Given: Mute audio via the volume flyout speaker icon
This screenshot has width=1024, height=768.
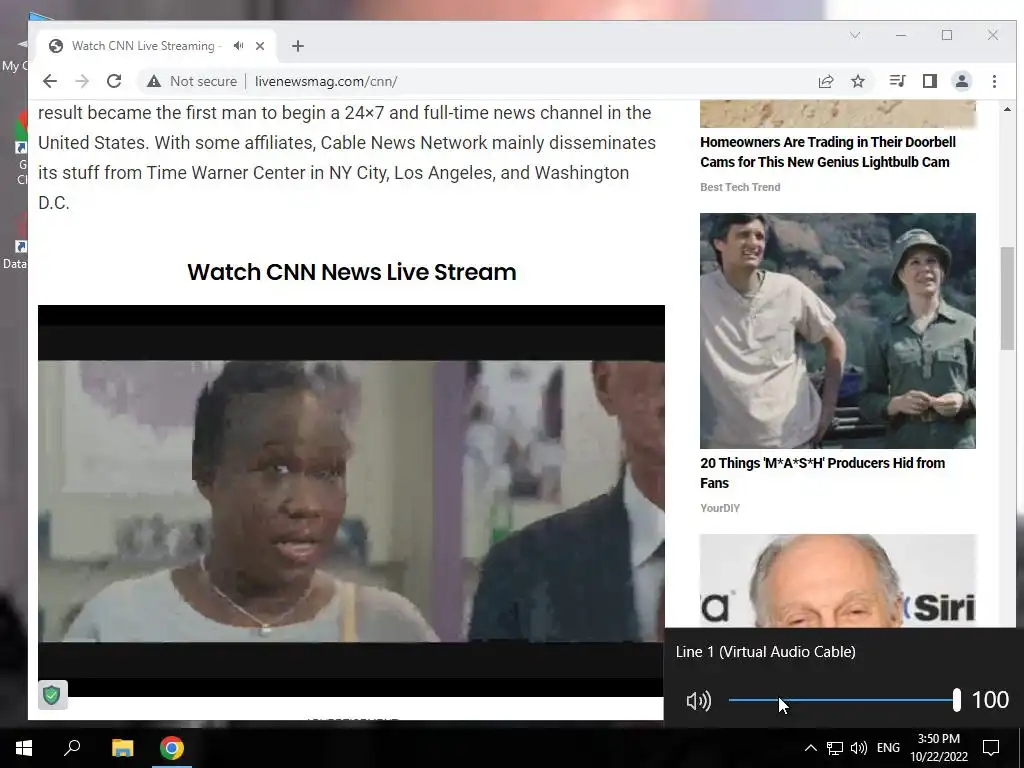Looking at the screenshot, I should 698,701.
